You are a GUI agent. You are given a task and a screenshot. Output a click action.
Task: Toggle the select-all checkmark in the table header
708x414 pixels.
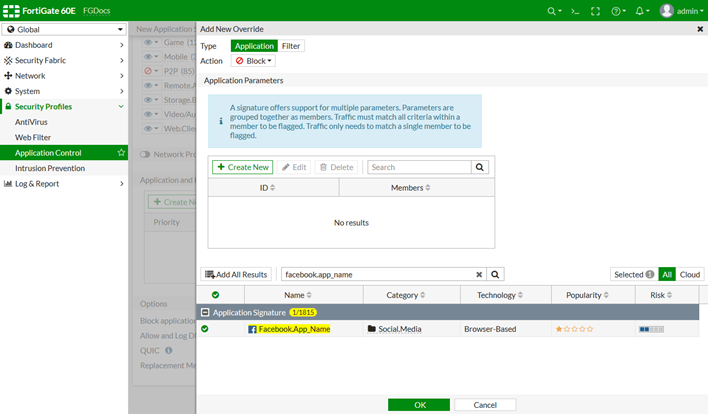[215, 295]
